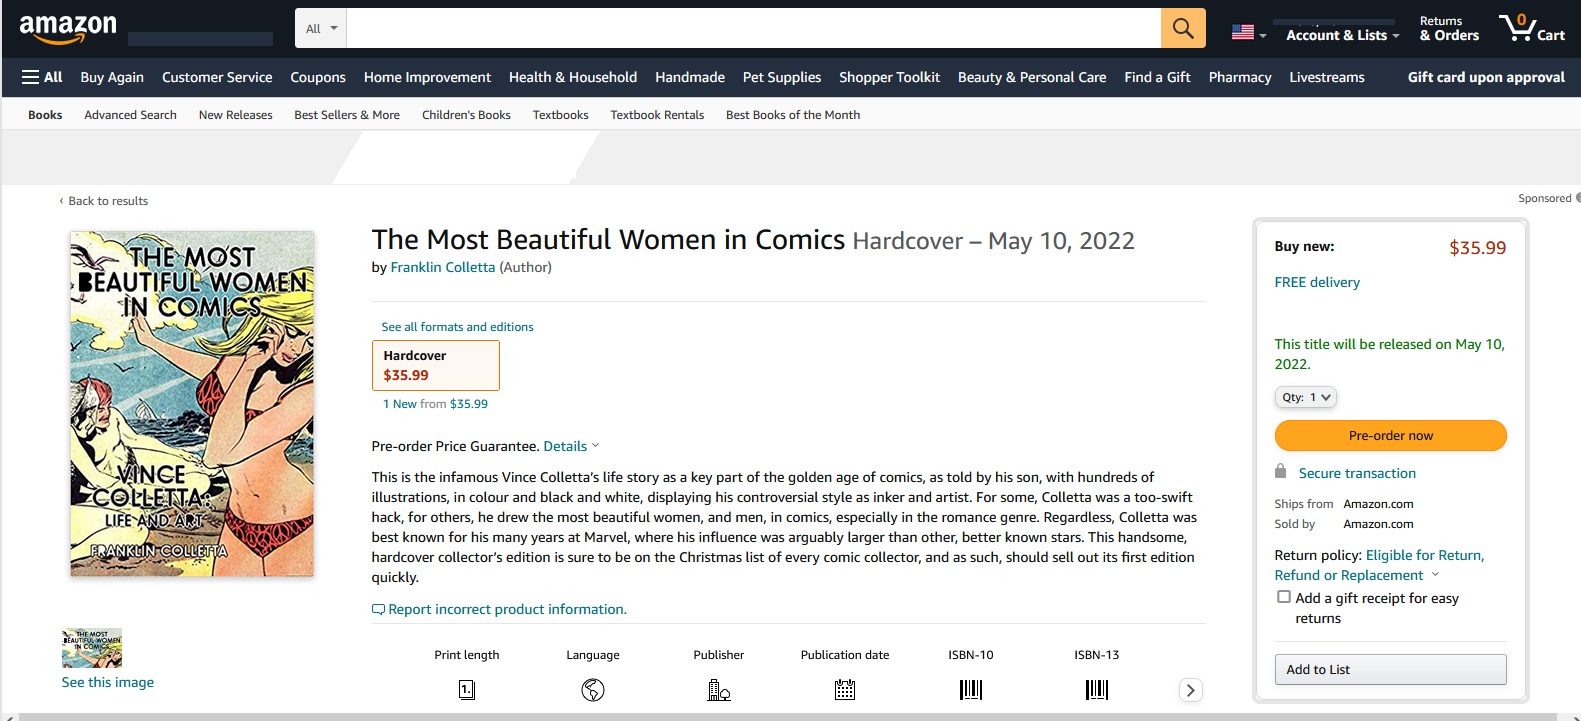
Task: Select the Hardcover $35.99 format box
Action: coord(435,365)
